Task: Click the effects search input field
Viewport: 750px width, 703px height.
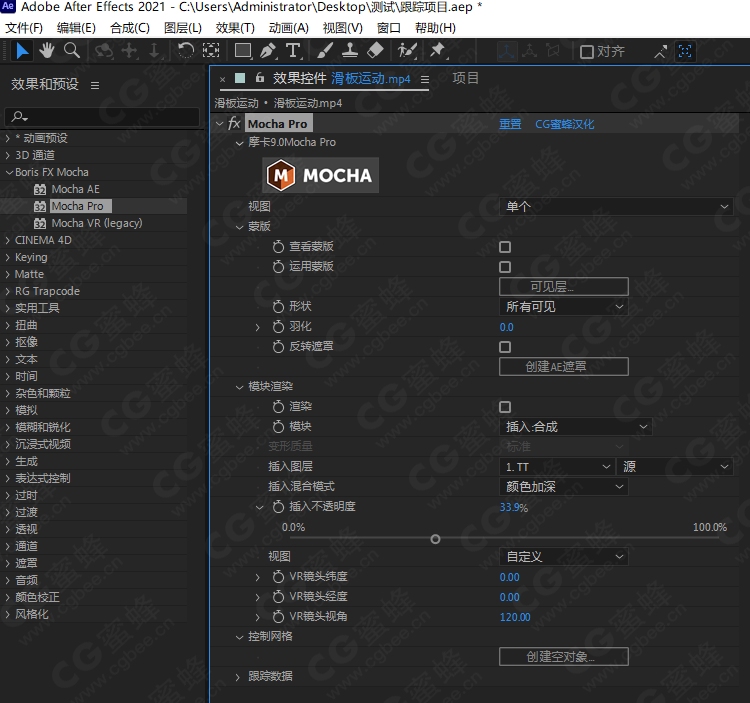Action: [102, 116]
